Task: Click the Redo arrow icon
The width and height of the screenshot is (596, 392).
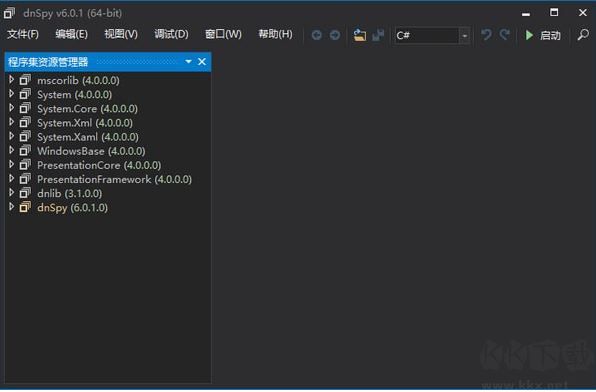Action: pyautogui.click(x=505, y=35)
